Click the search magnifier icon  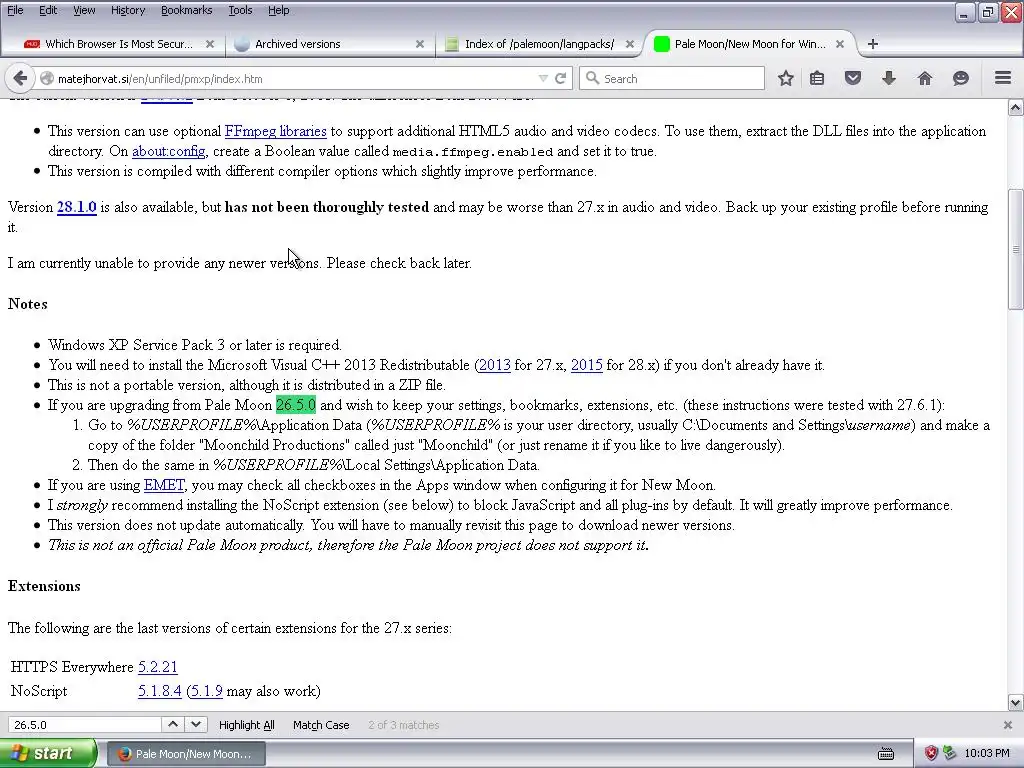click(592, 78)
